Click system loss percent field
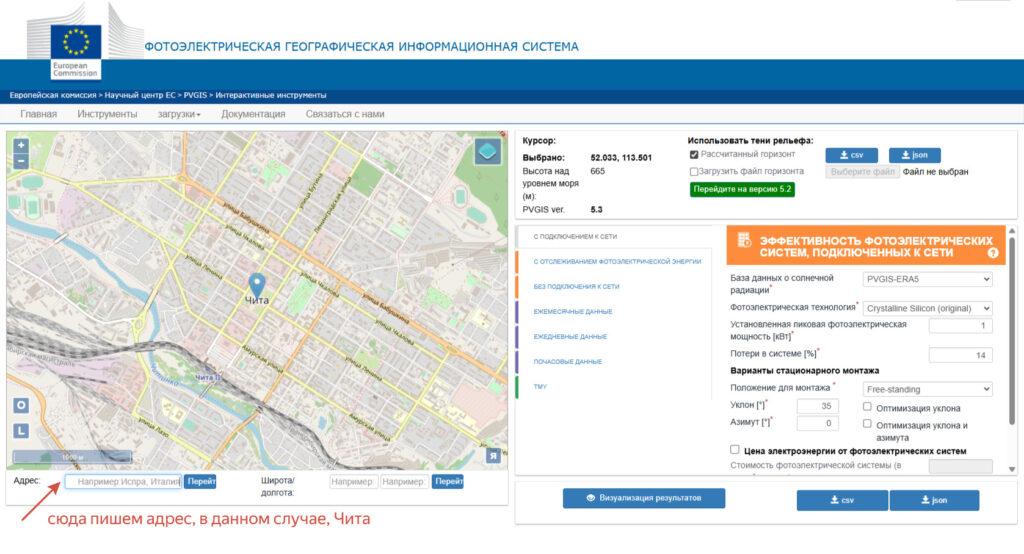 960,355
